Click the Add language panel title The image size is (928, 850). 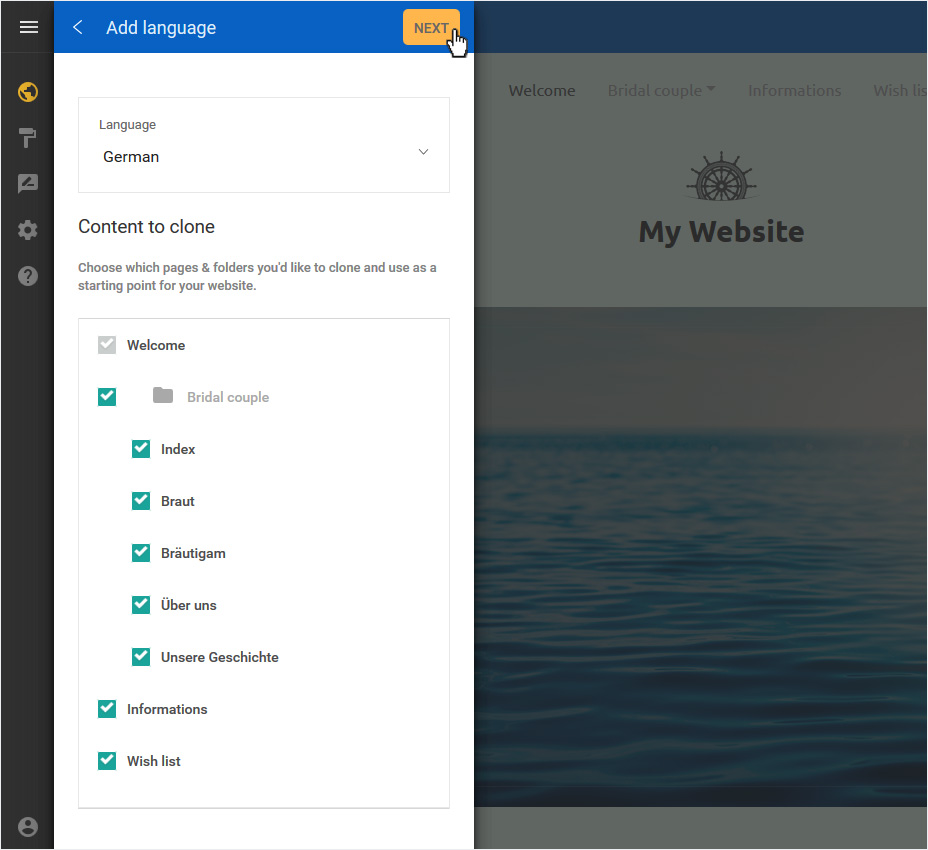[161, 28]
